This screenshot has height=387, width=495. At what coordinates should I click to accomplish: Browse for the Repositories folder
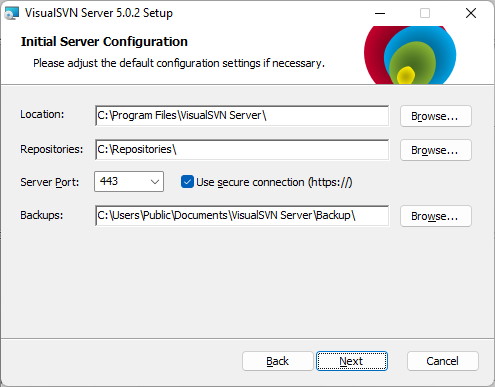click(436, 150)
